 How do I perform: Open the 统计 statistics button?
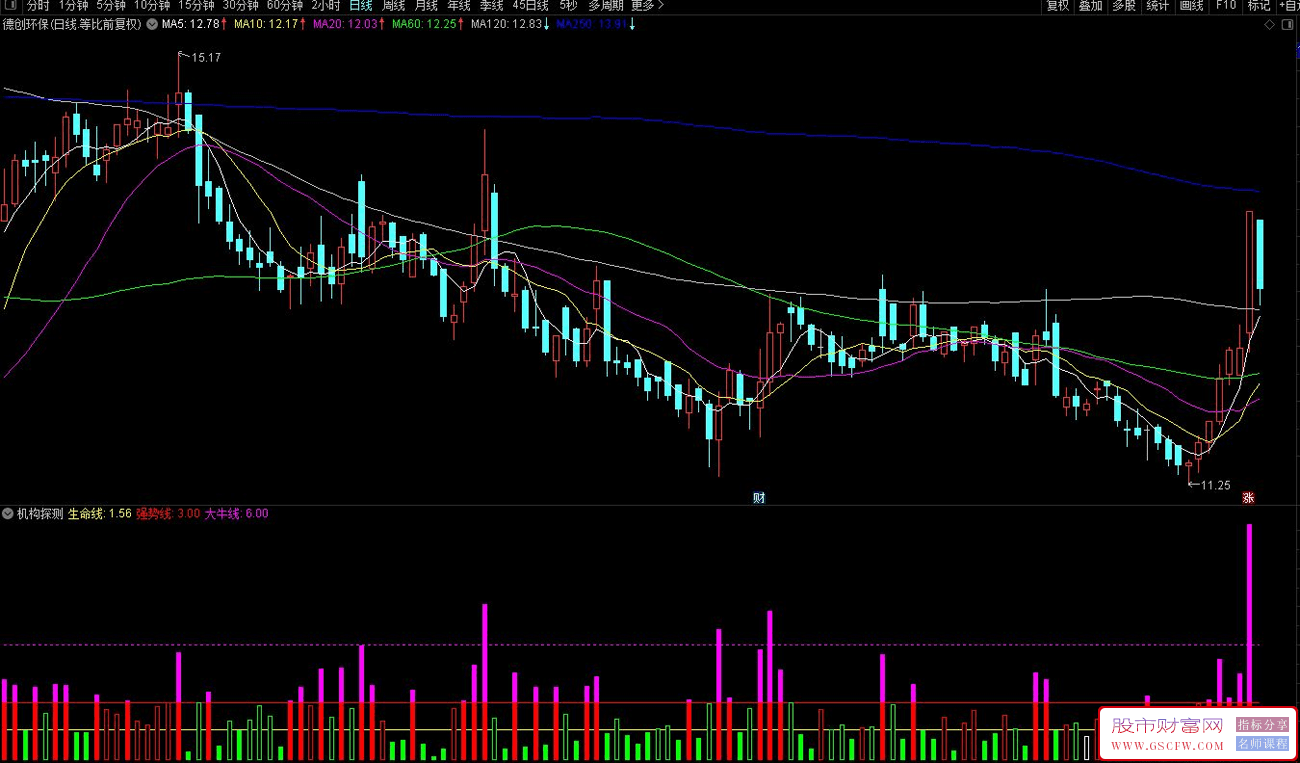click(x=1158, y=6)
